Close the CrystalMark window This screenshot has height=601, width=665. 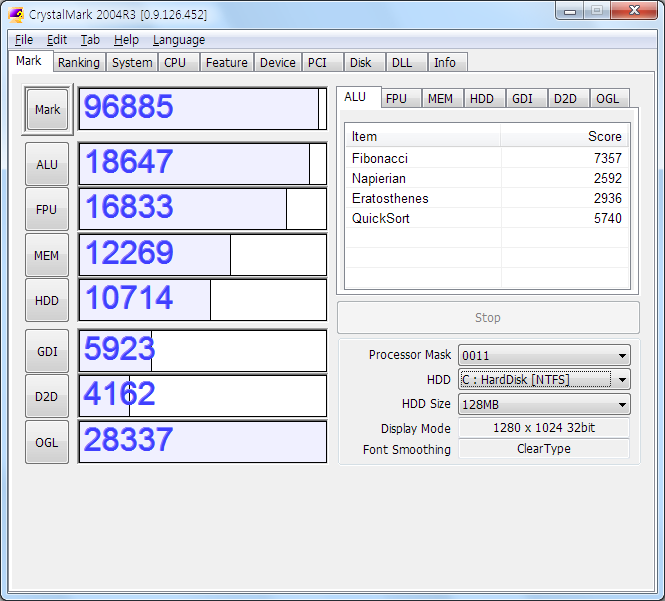634,10
